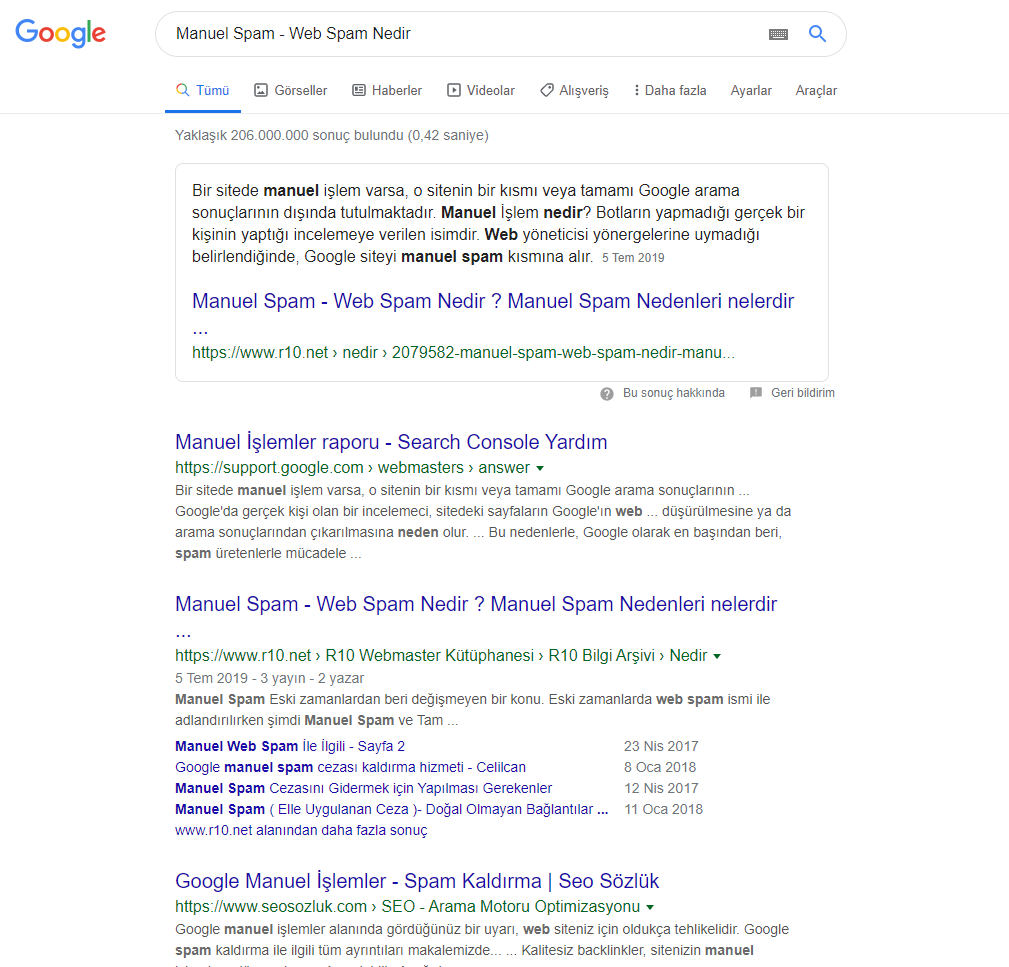Click the Haberler news icon

pos(358,90)
